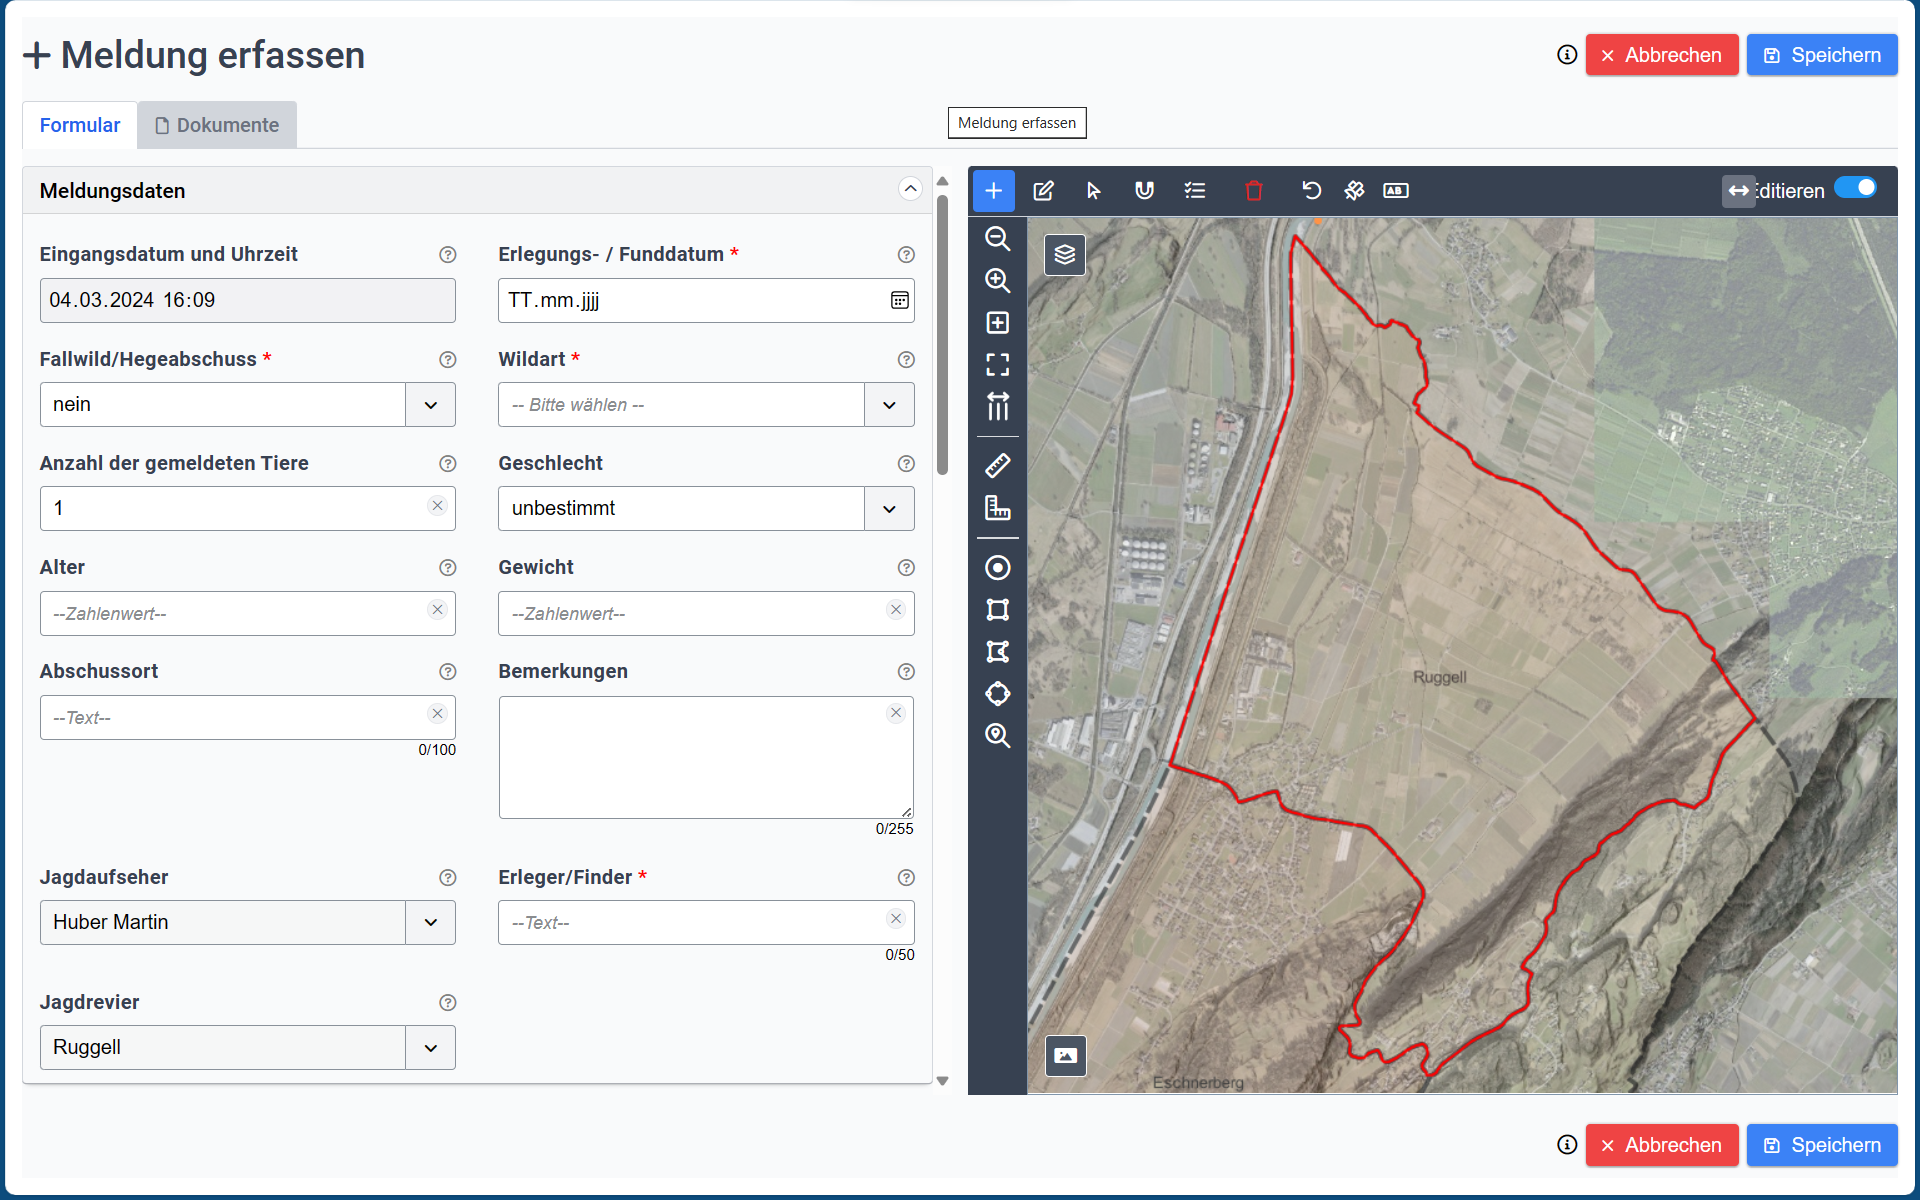Screen dimensions: 1920x1200
Task: Click the undo arrow in map toolbar
Action: pyautogui.click(x=1311, y=191)
